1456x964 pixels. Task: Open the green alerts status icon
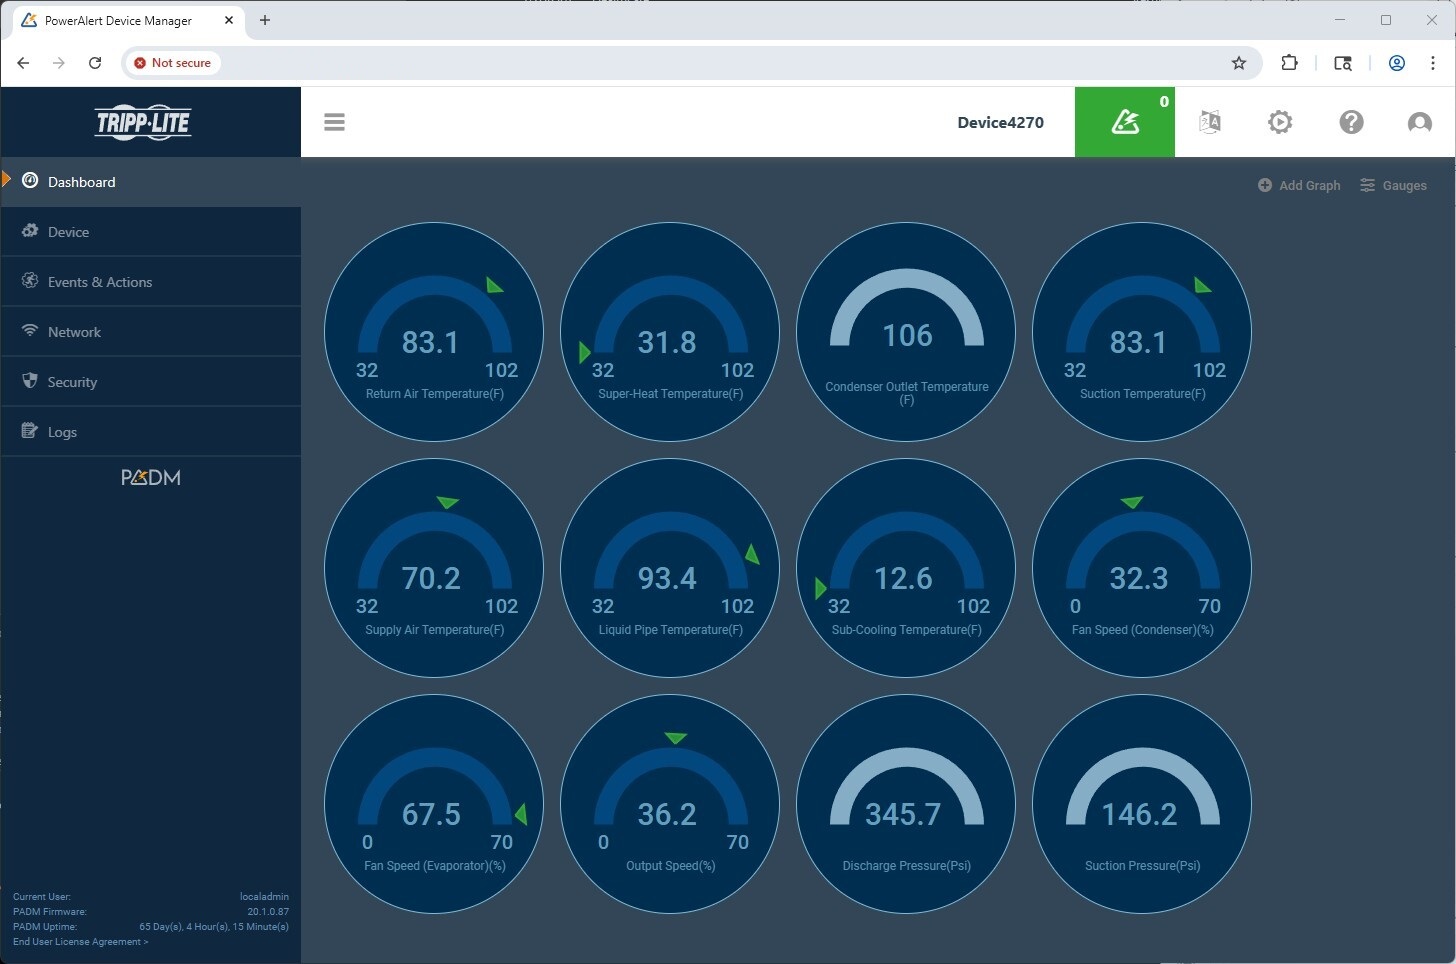pos(1125,122)
